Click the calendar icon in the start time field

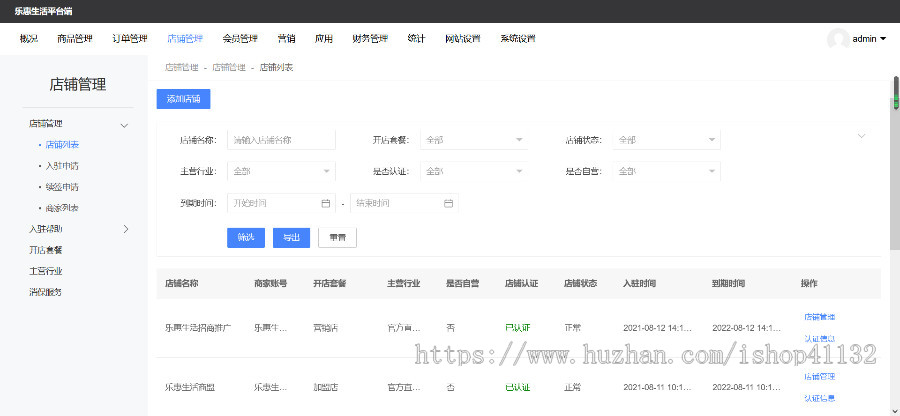tap(325, 203)
